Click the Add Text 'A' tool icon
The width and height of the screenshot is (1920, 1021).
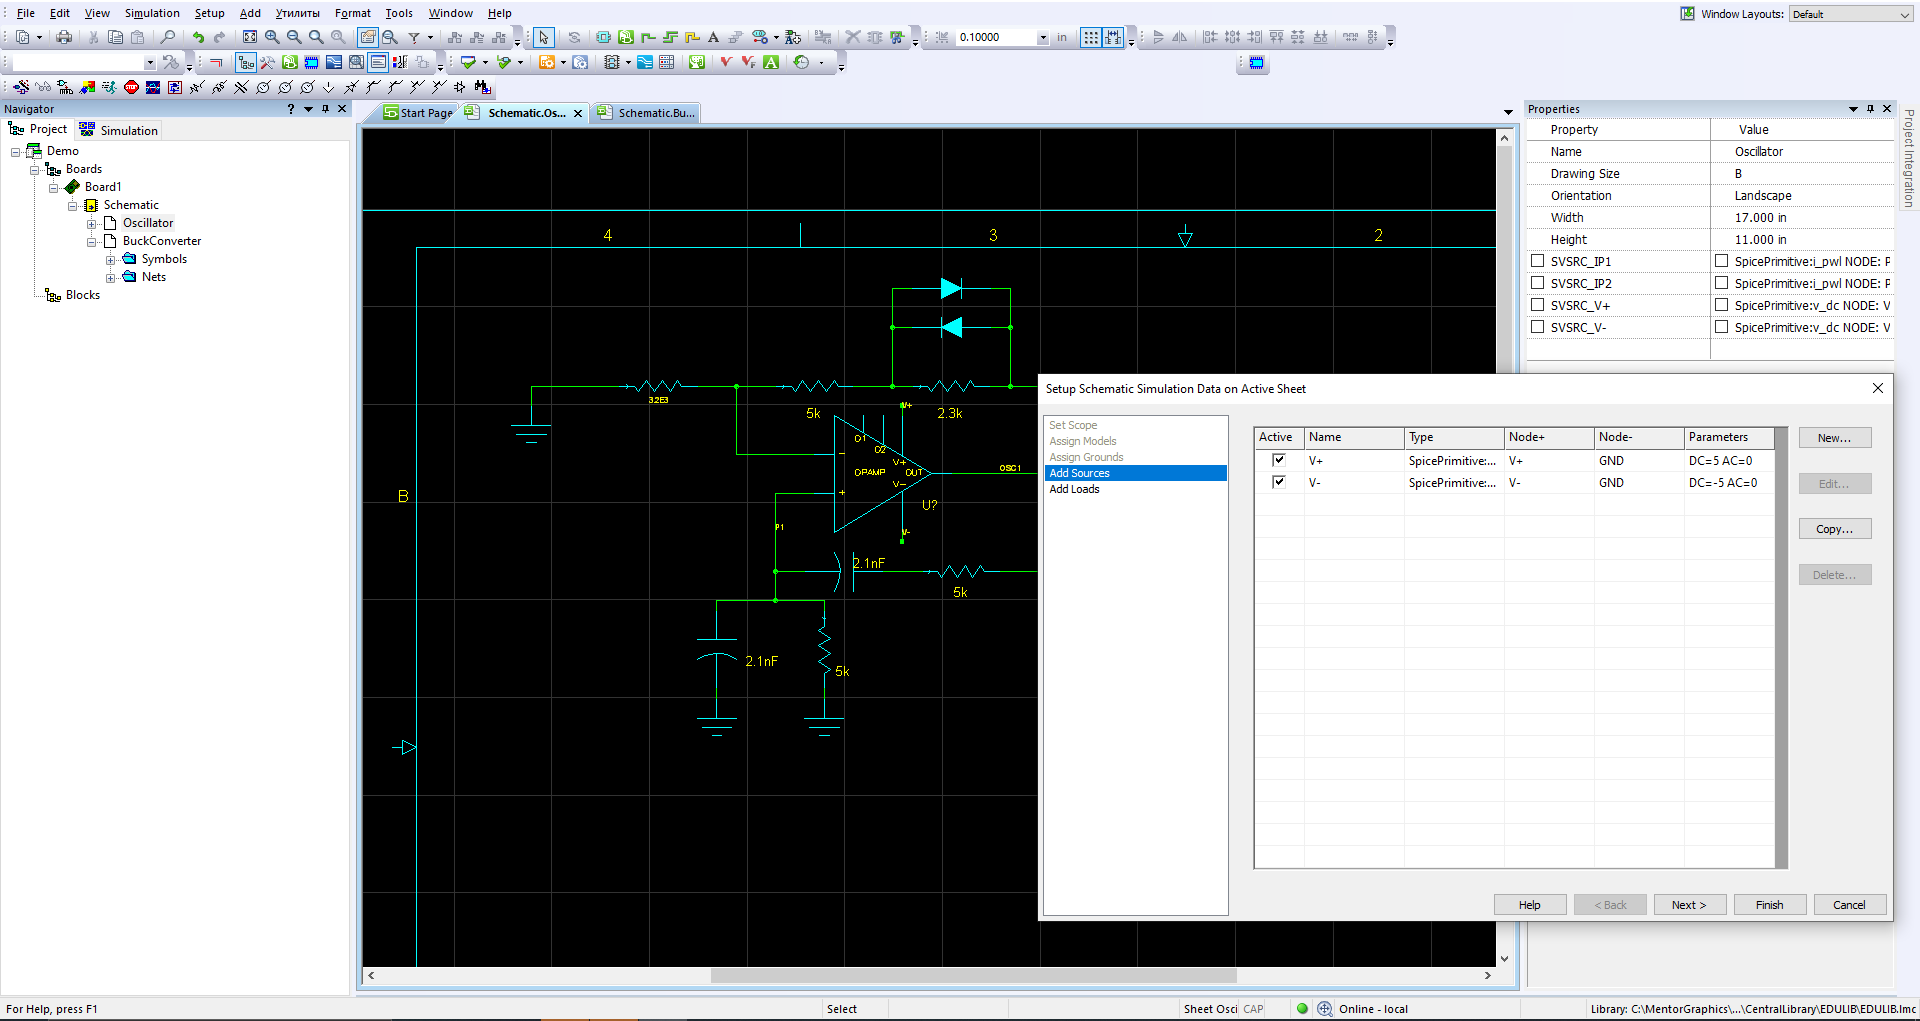pos(713,37)
